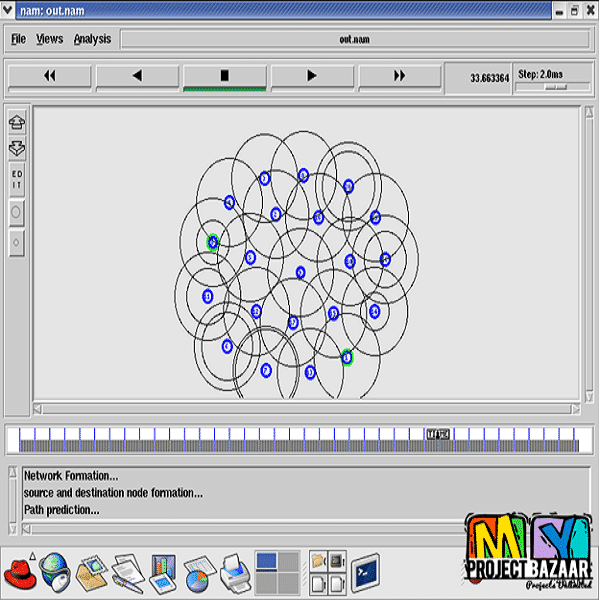This screenshot has width=600, height=600.
Task: Stop the animation playback
Action: tap(225, 76)
